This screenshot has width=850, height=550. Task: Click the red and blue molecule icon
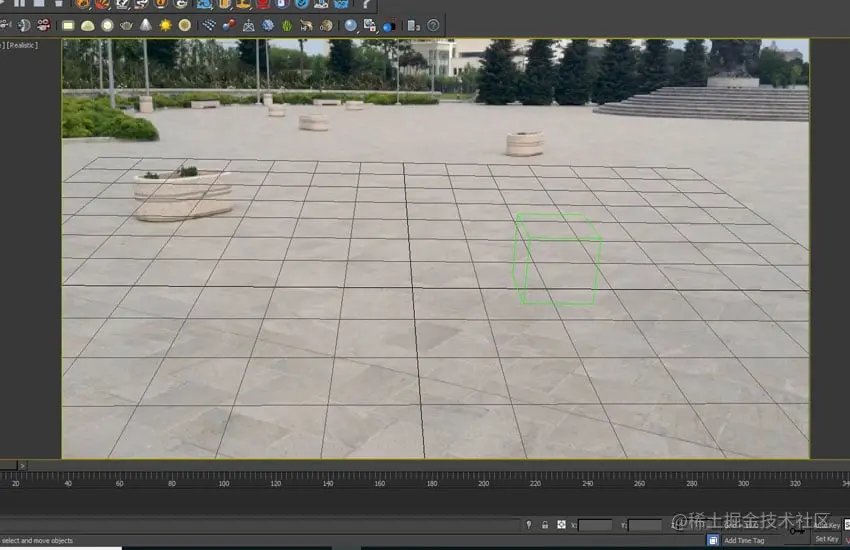(x=229, y=25)
